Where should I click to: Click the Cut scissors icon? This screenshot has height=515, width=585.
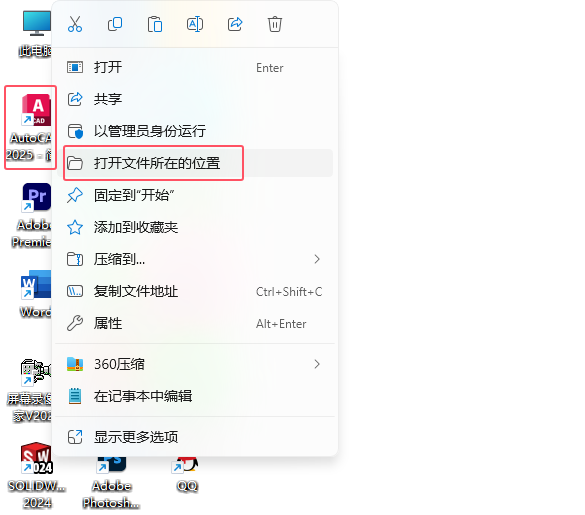(x=75, y=24)
